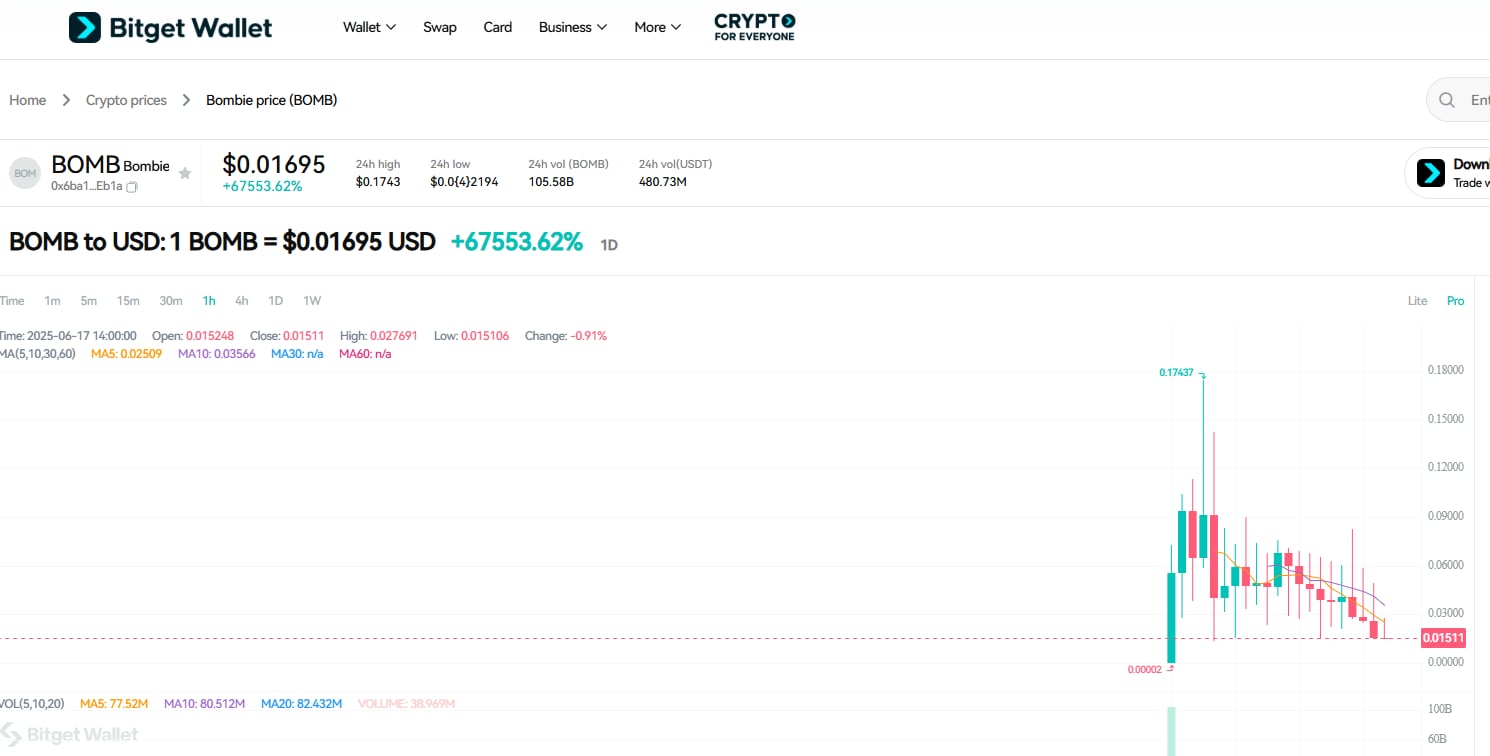
Task: Go to Crypto prices via breadcrumb
Action: [126, 99]
